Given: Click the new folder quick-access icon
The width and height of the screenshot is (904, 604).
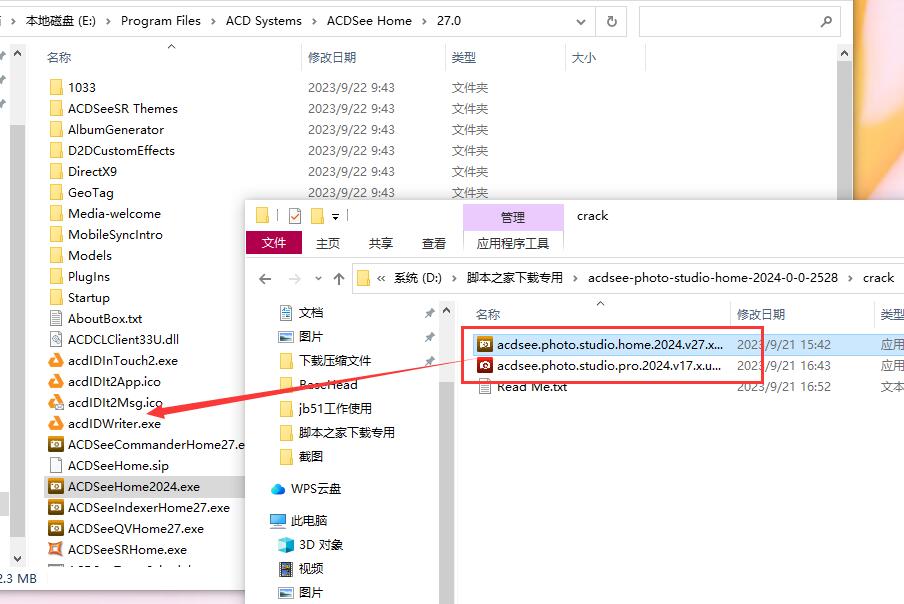Looking at the screenshot, I should (317, 216).
